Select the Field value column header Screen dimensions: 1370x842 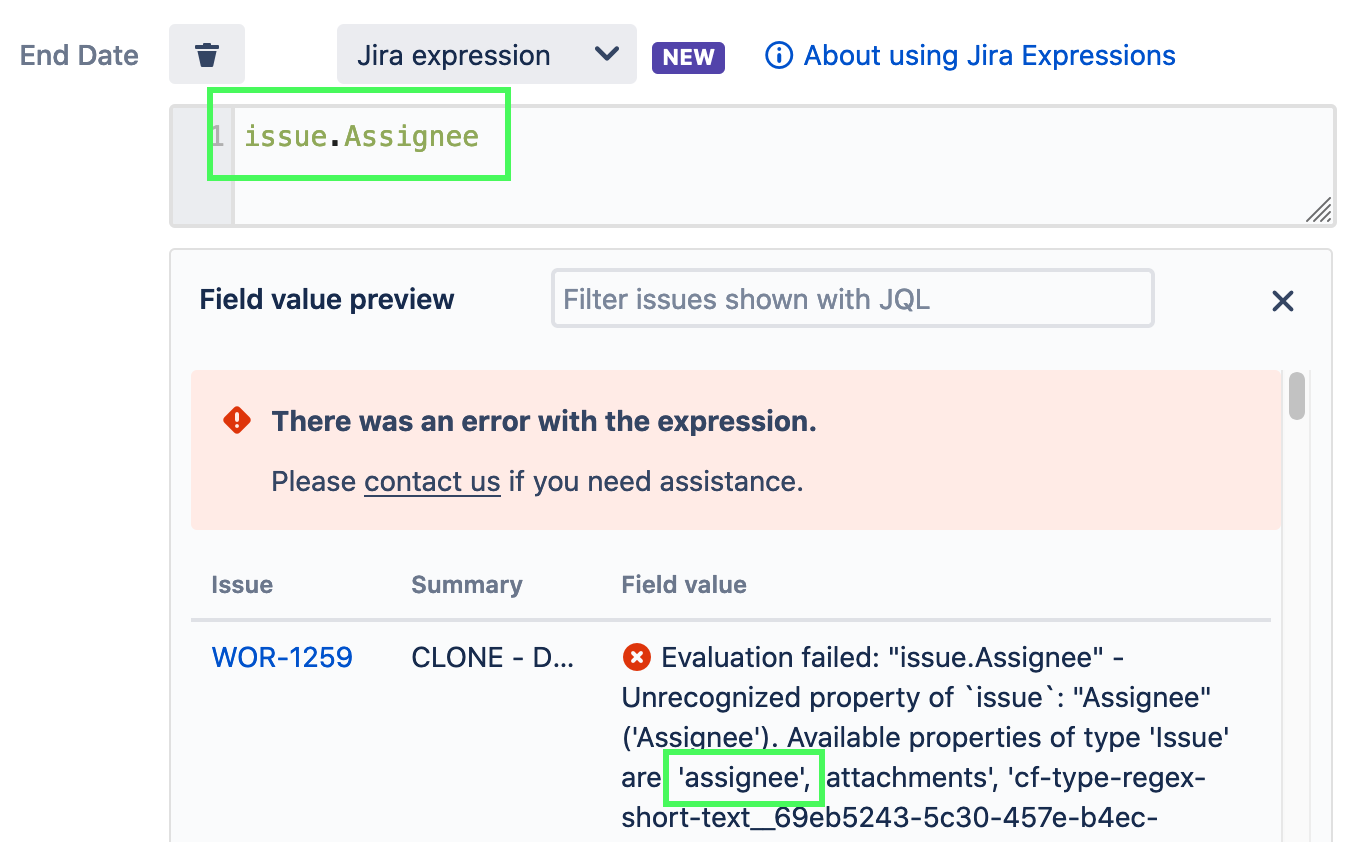point(684,584)
